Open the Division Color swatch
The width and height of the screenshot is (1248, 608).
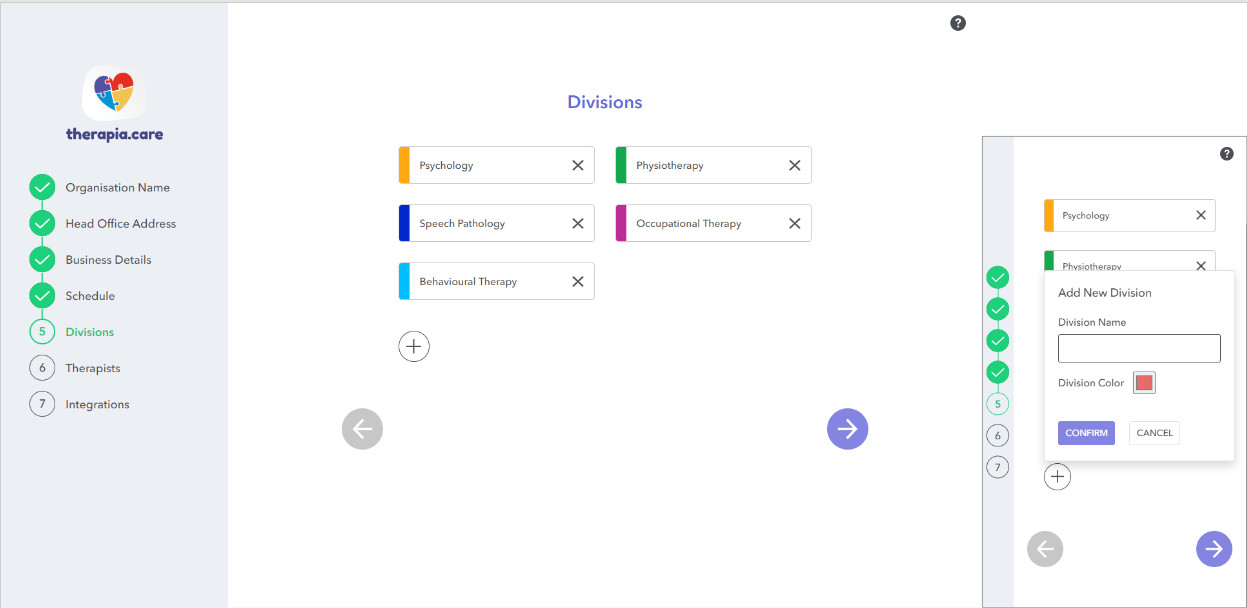(1144, 383)
